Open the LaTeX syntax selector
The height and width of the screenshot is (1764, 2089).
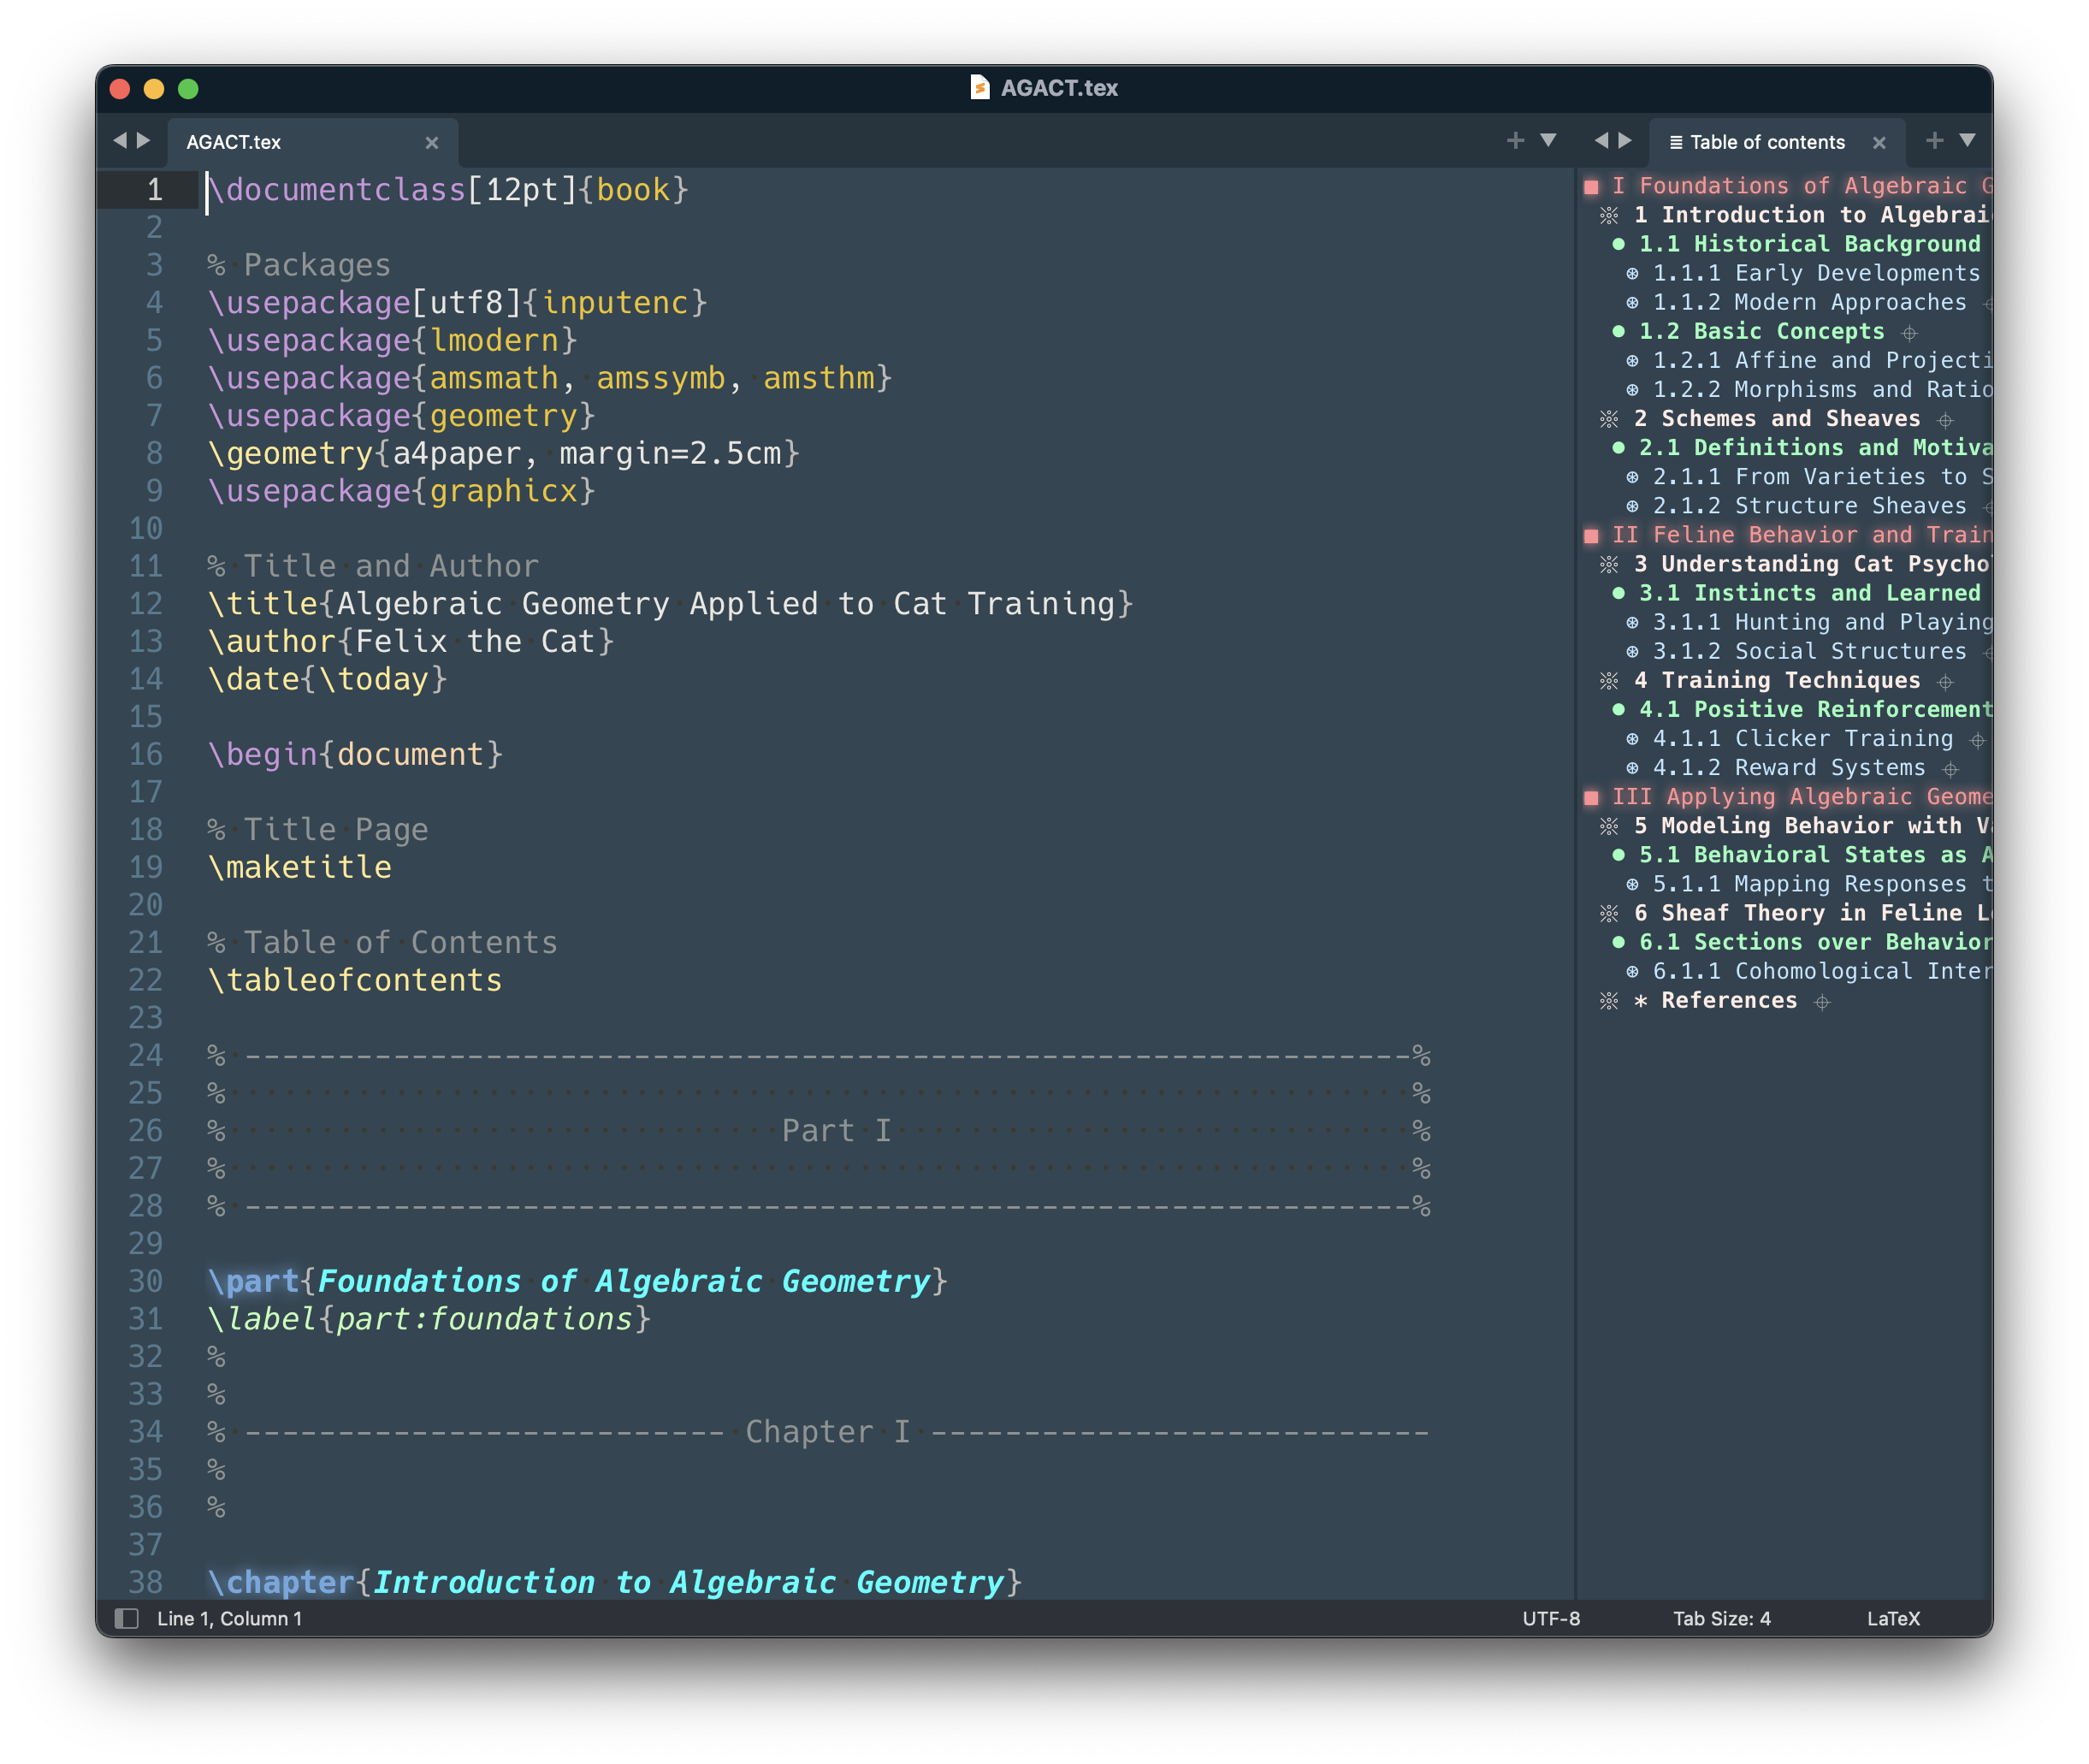pyautogui.click(x=1892, y=1618)
